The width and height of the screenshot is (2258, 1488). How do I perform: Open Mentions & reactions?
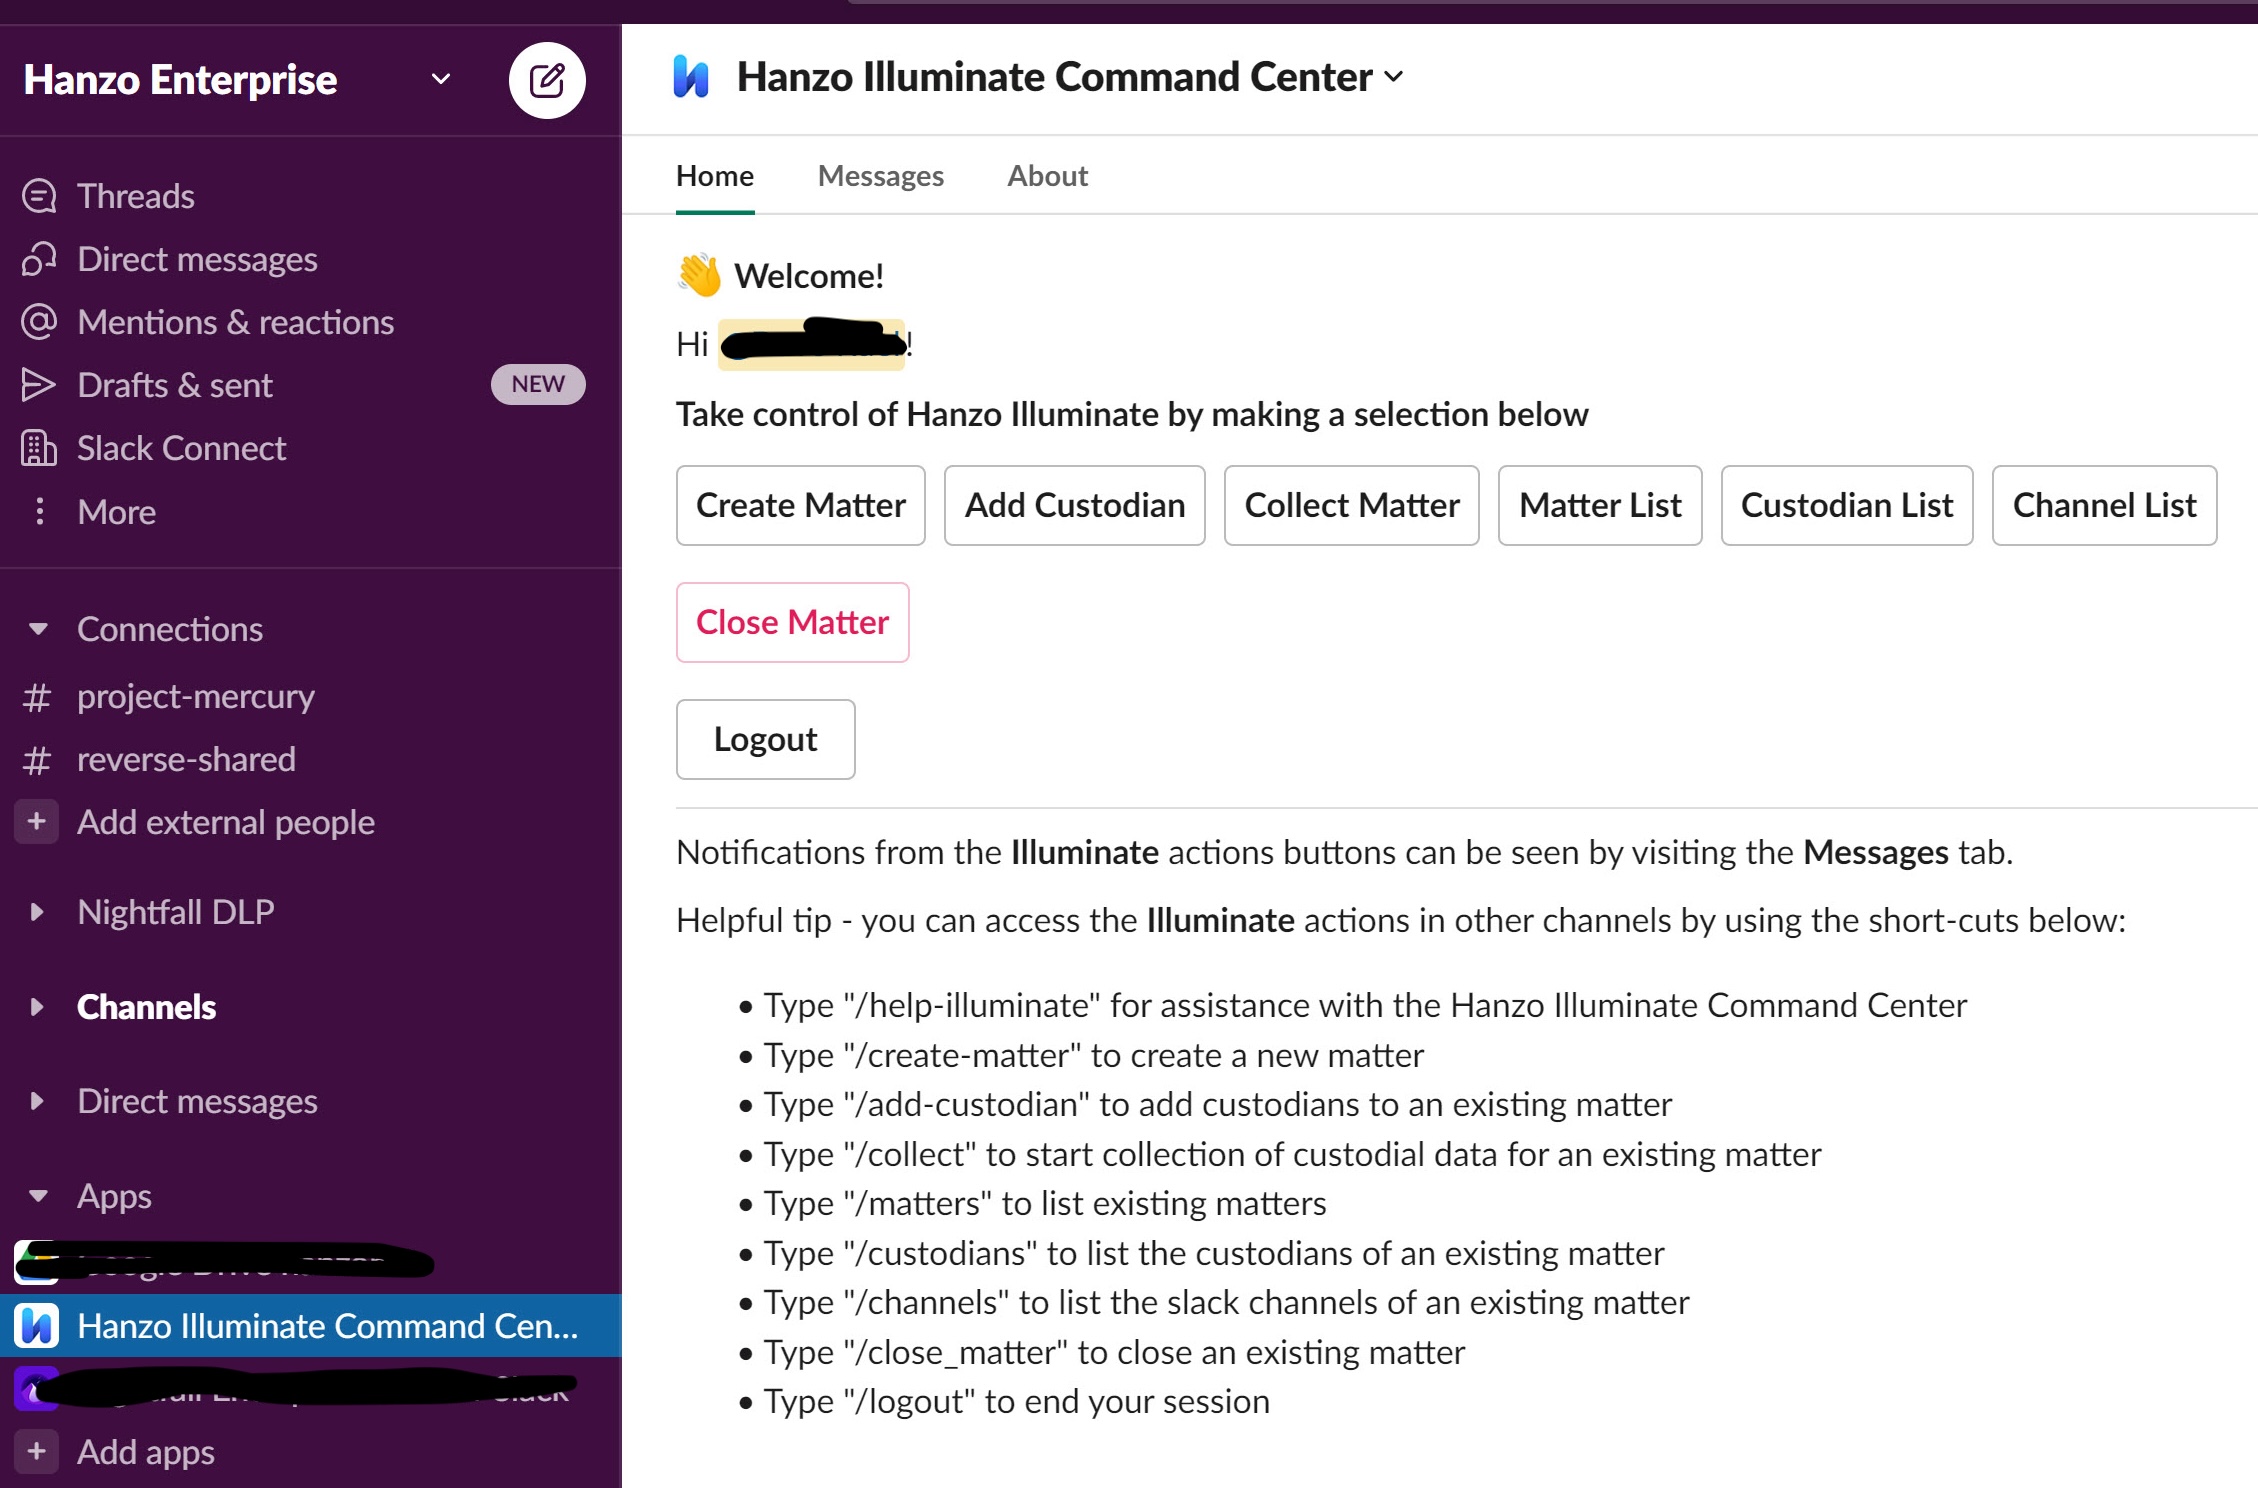pos(235,322)
